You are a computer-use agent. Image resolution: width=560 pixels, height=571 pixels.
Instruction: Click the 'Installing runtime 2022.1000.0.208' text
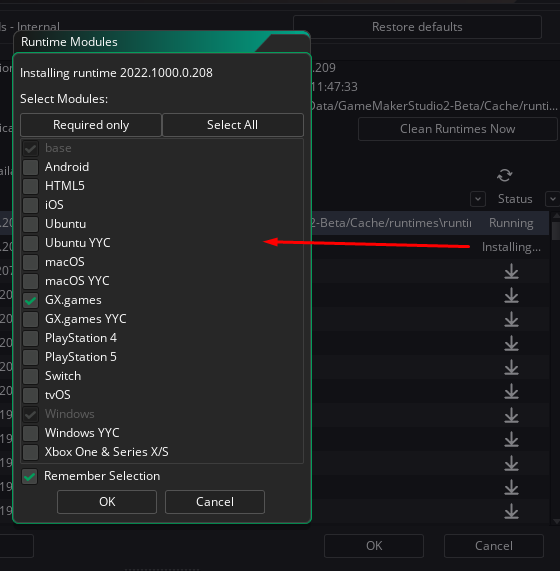116,73
